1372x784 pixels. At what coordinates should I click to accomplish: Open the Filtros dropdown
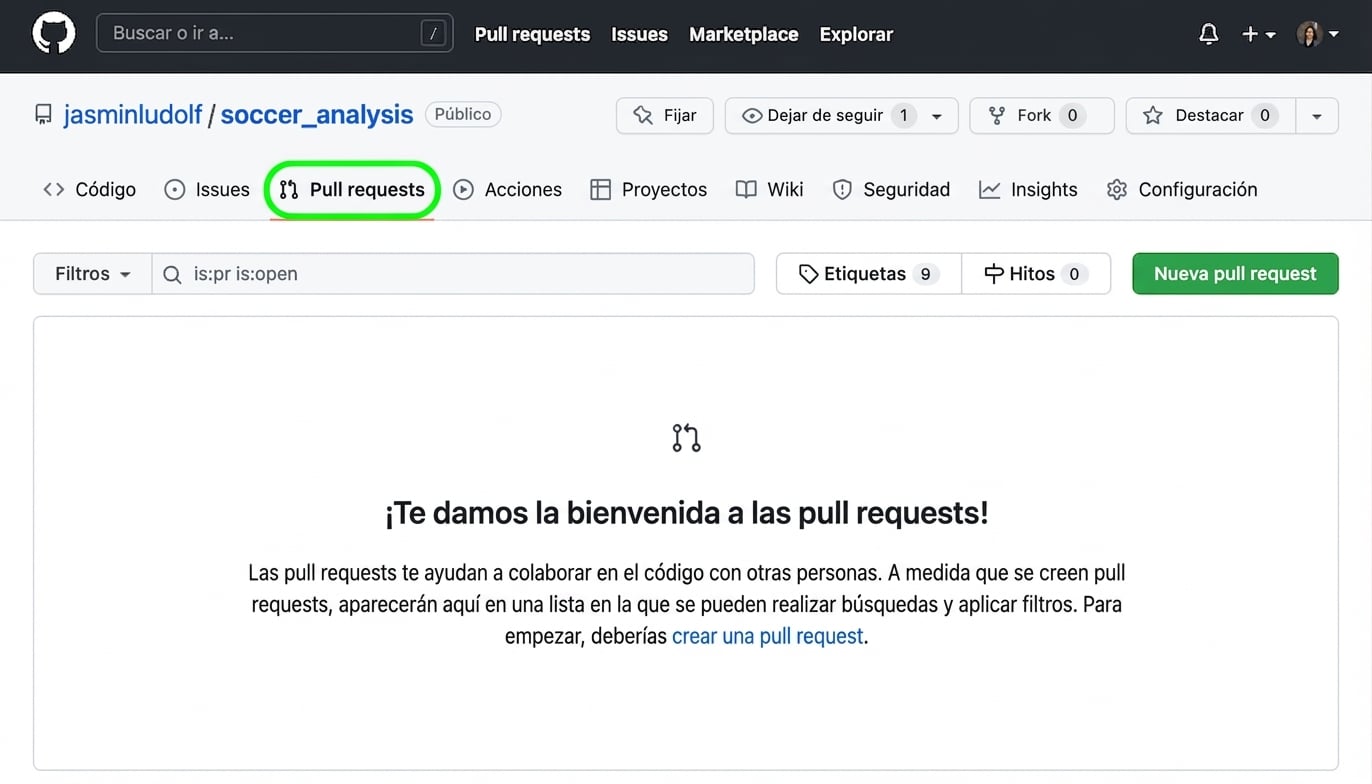coord(93,274)
